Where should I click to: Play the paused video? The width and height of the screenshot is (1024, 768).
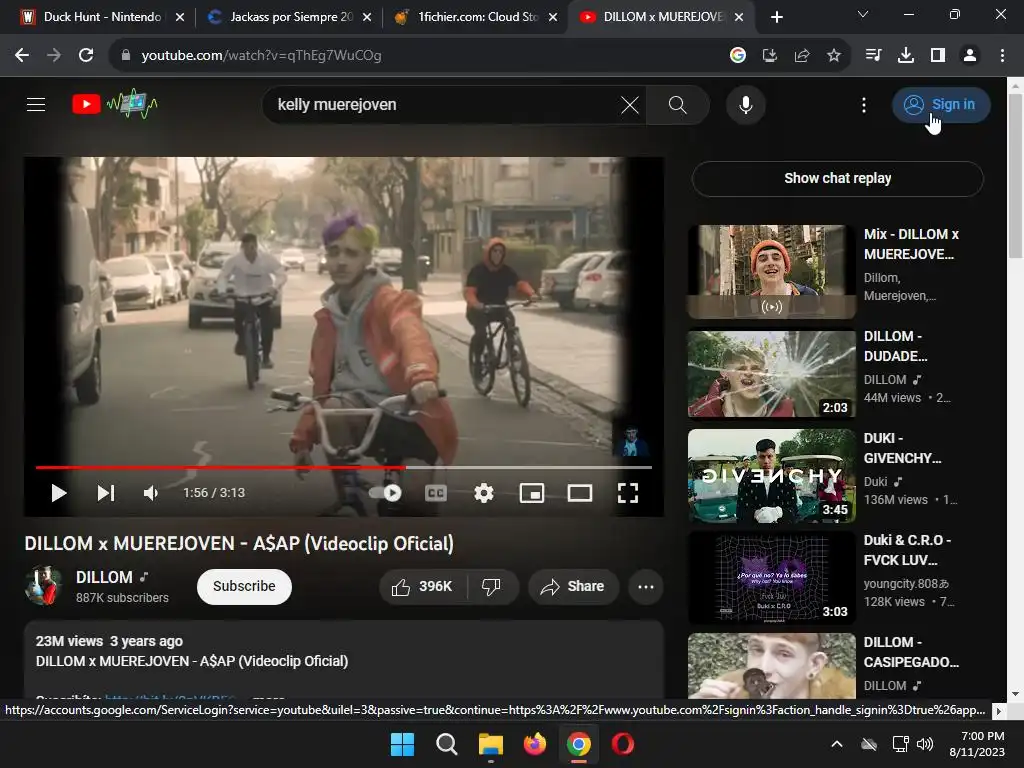coord(59,493)
